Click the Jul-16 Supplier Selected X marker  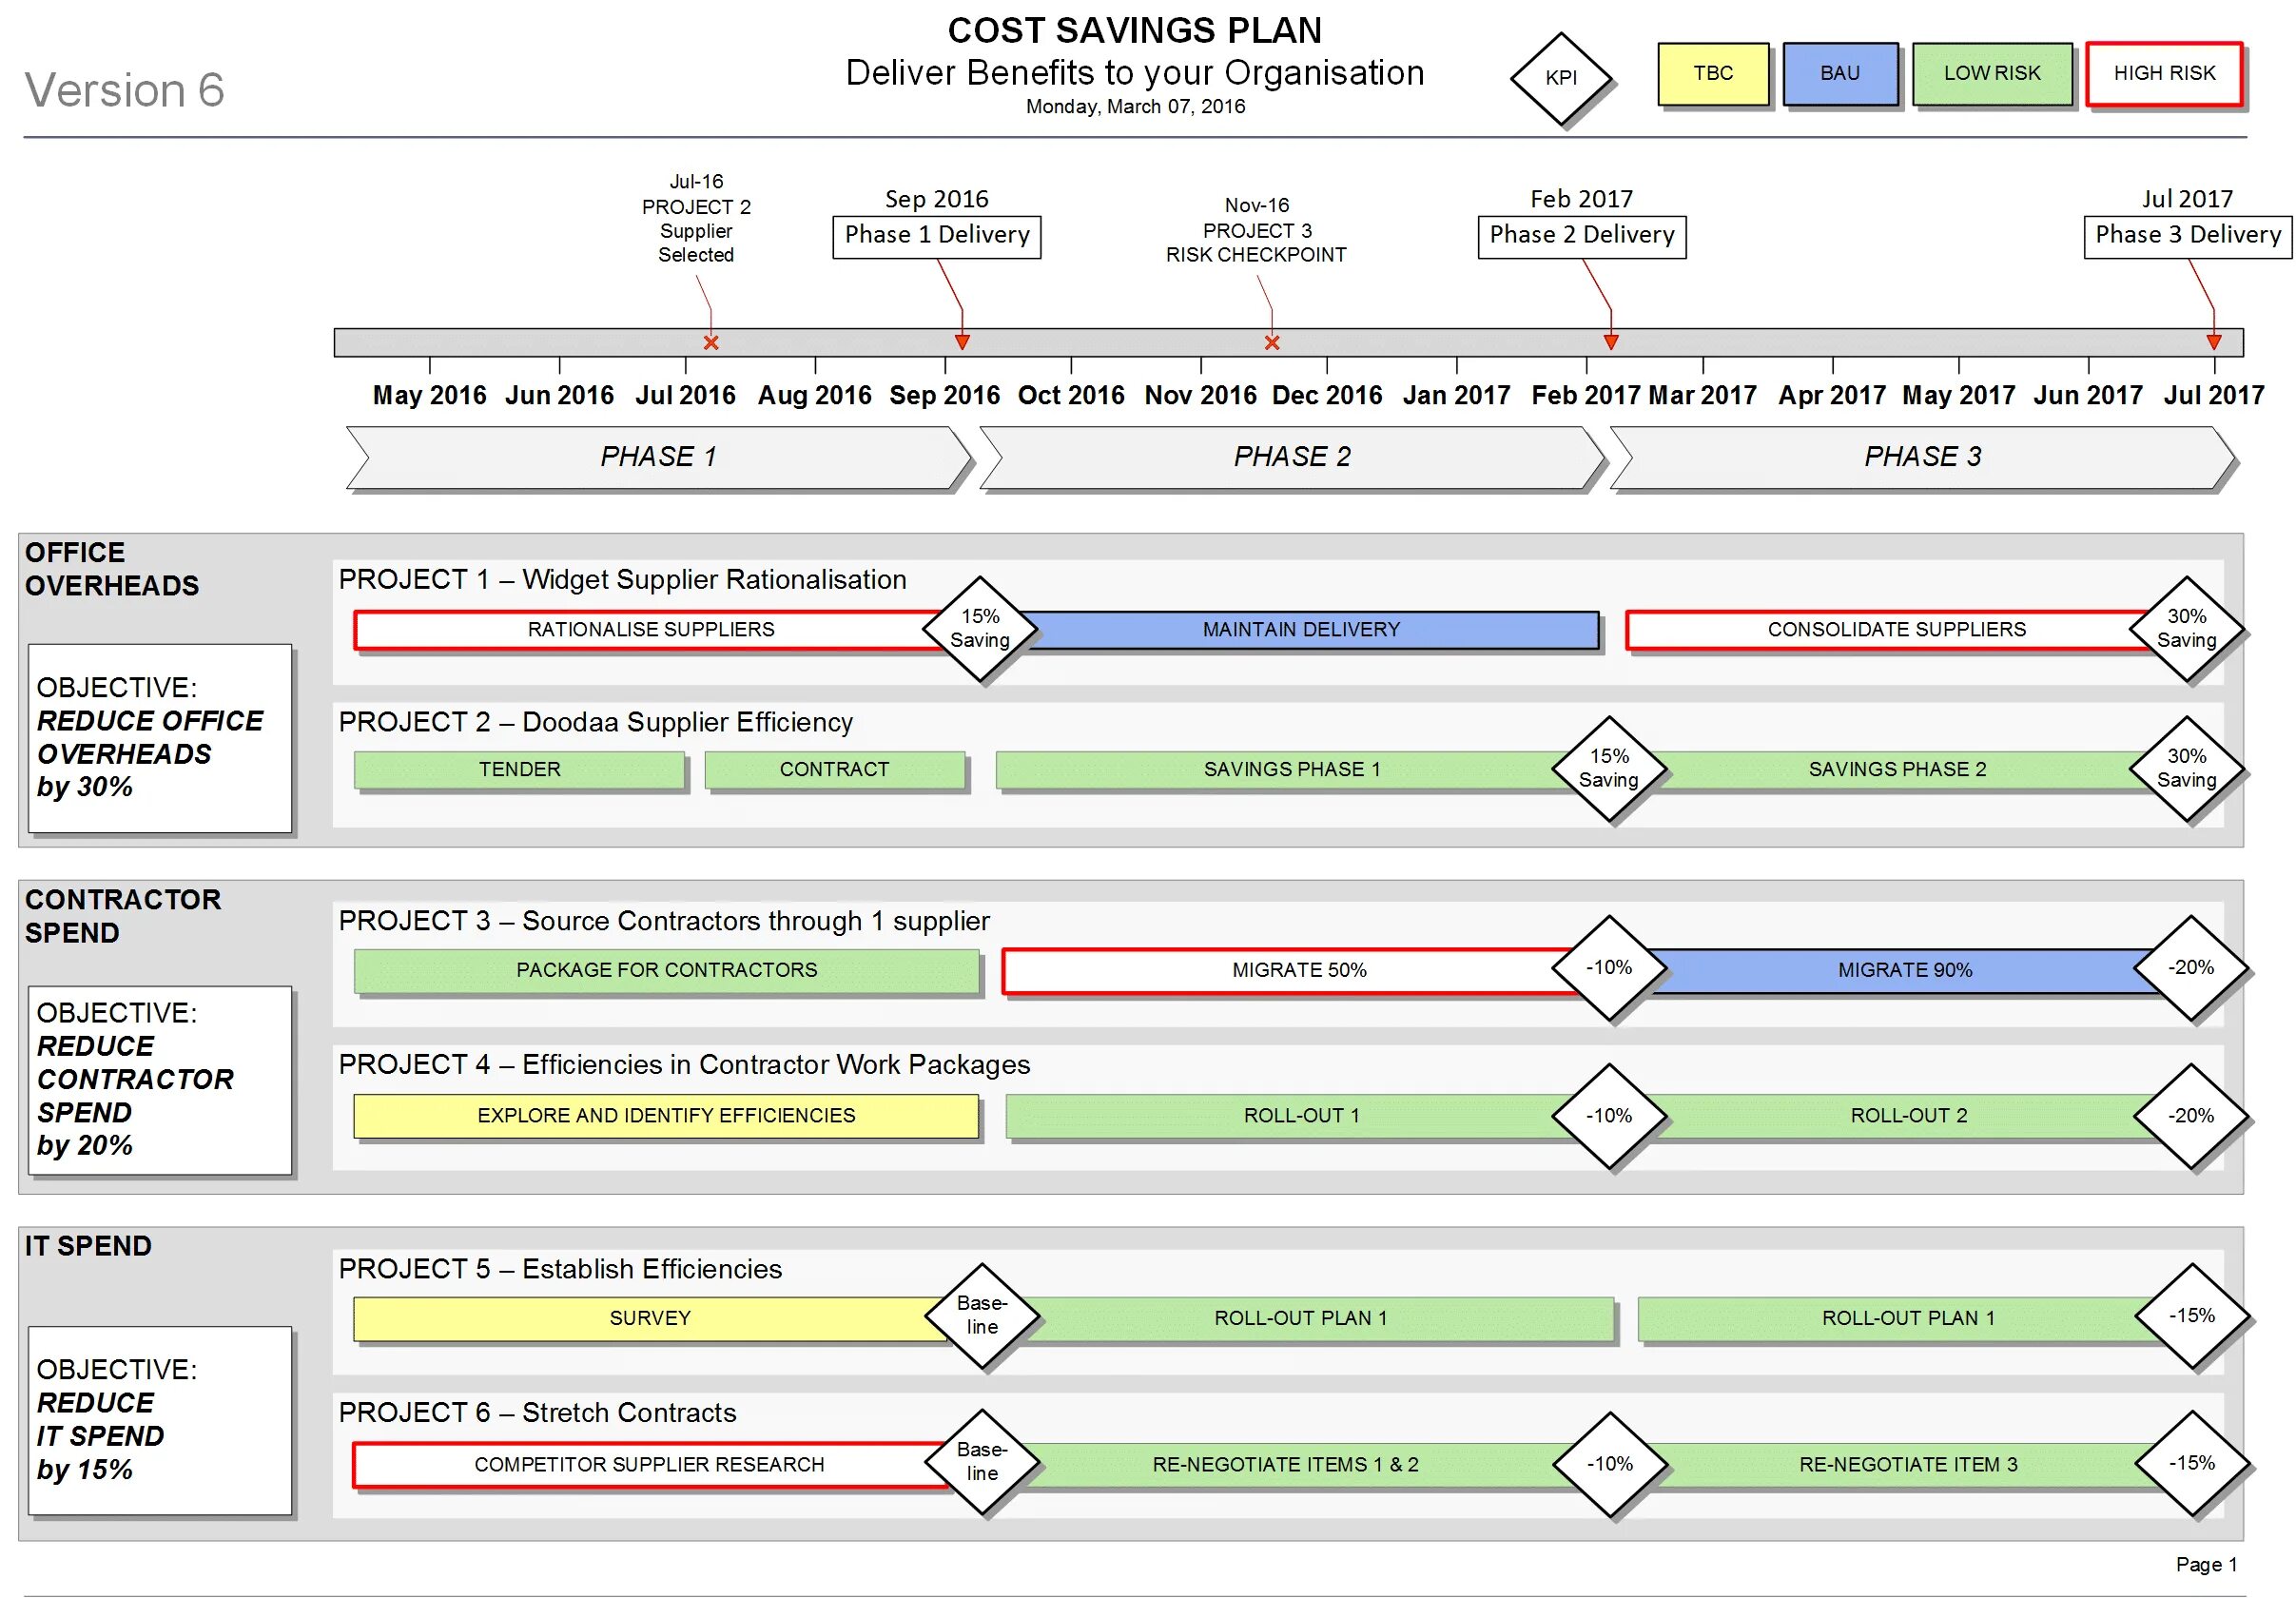(711, 342)
